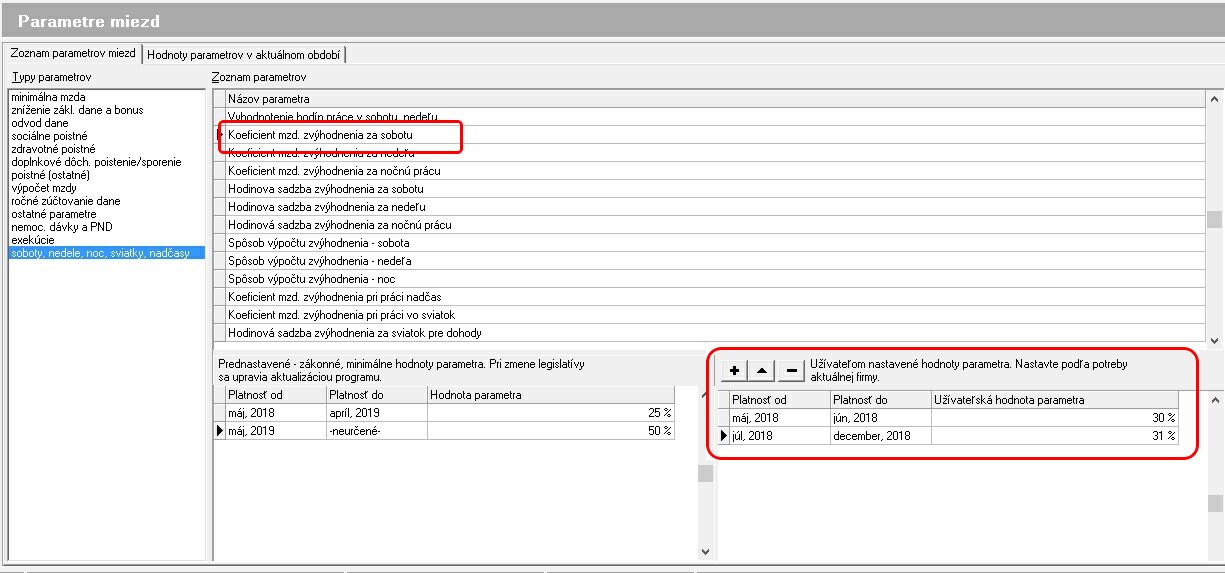Screen dimensions: 1225x573
Task: Click preset row máj, 2019 cell
Action: click(275, 430)
